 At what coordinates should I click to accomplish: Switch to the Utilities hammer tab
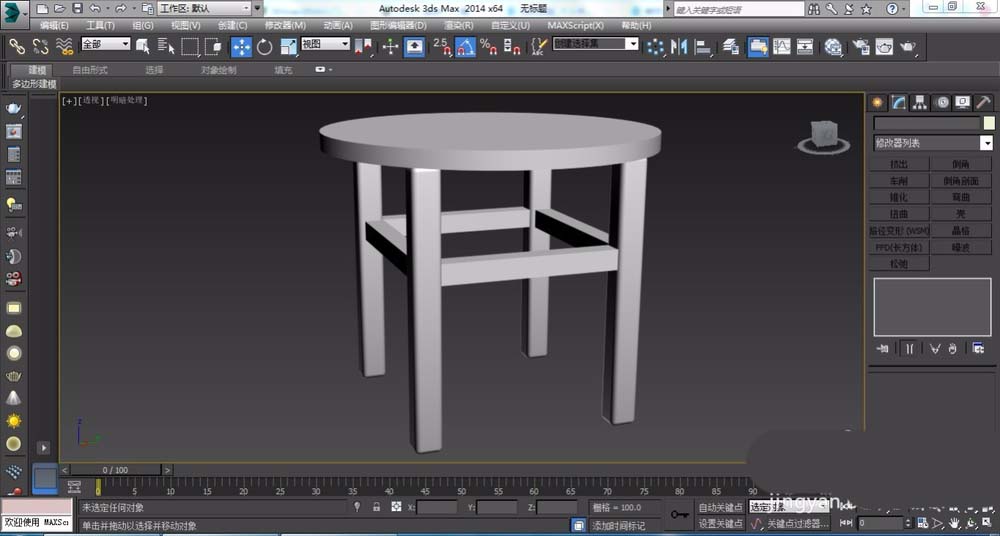coord(984,103)
